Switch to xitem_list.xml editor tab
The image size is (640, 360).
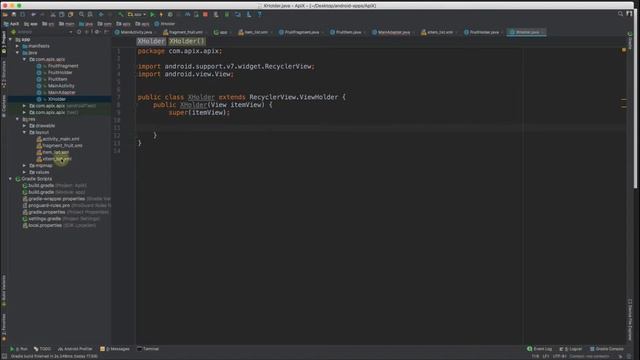(x=439, y=32)
